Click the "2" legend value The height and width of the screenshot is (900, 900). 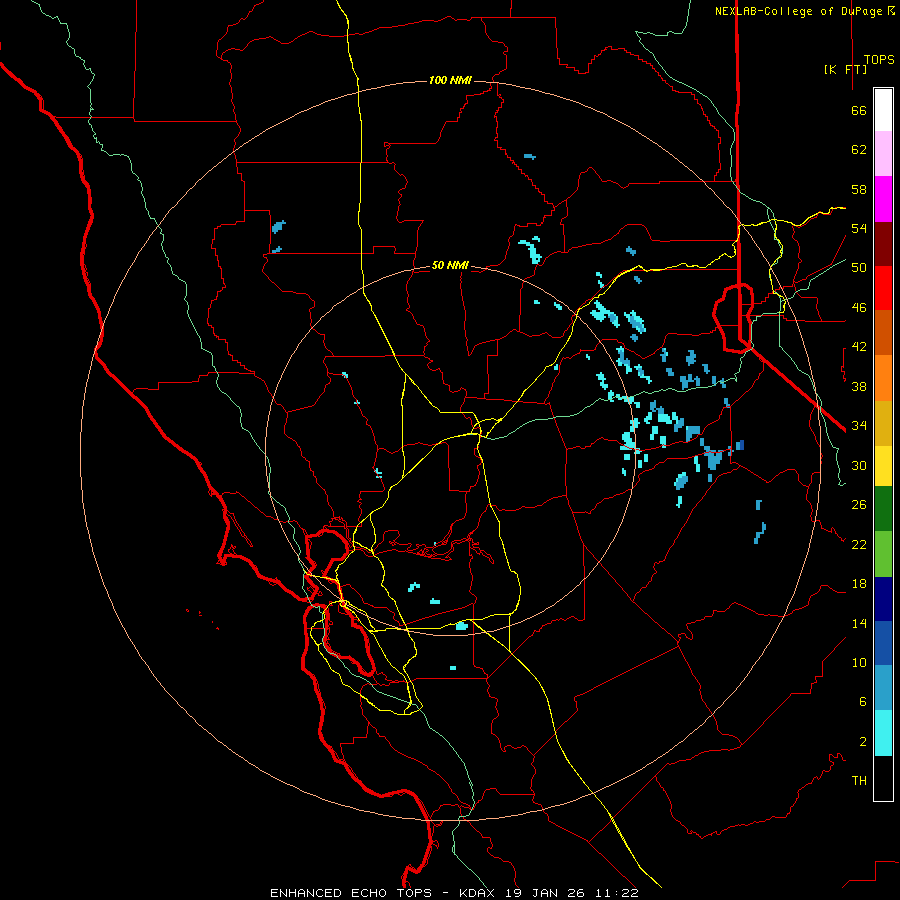tap(863, 742)
